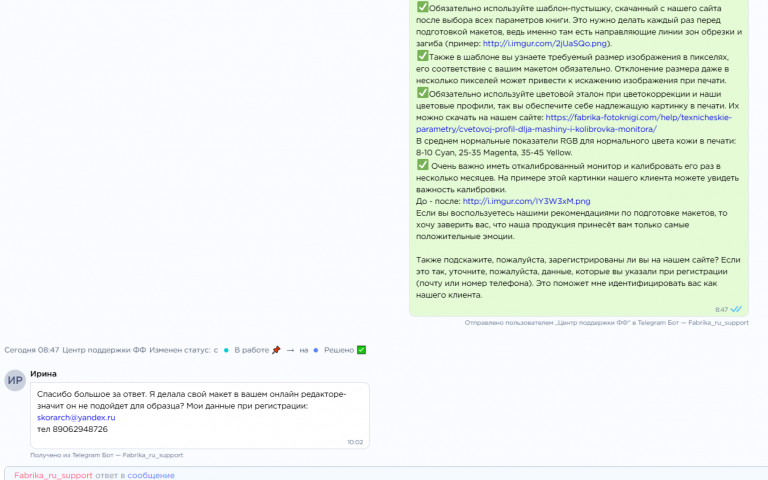Click checkmark emoji before 'Обязательно используйте цветовой эталон'
Viewport: 768px width, 480px height.
pos(422,93)
